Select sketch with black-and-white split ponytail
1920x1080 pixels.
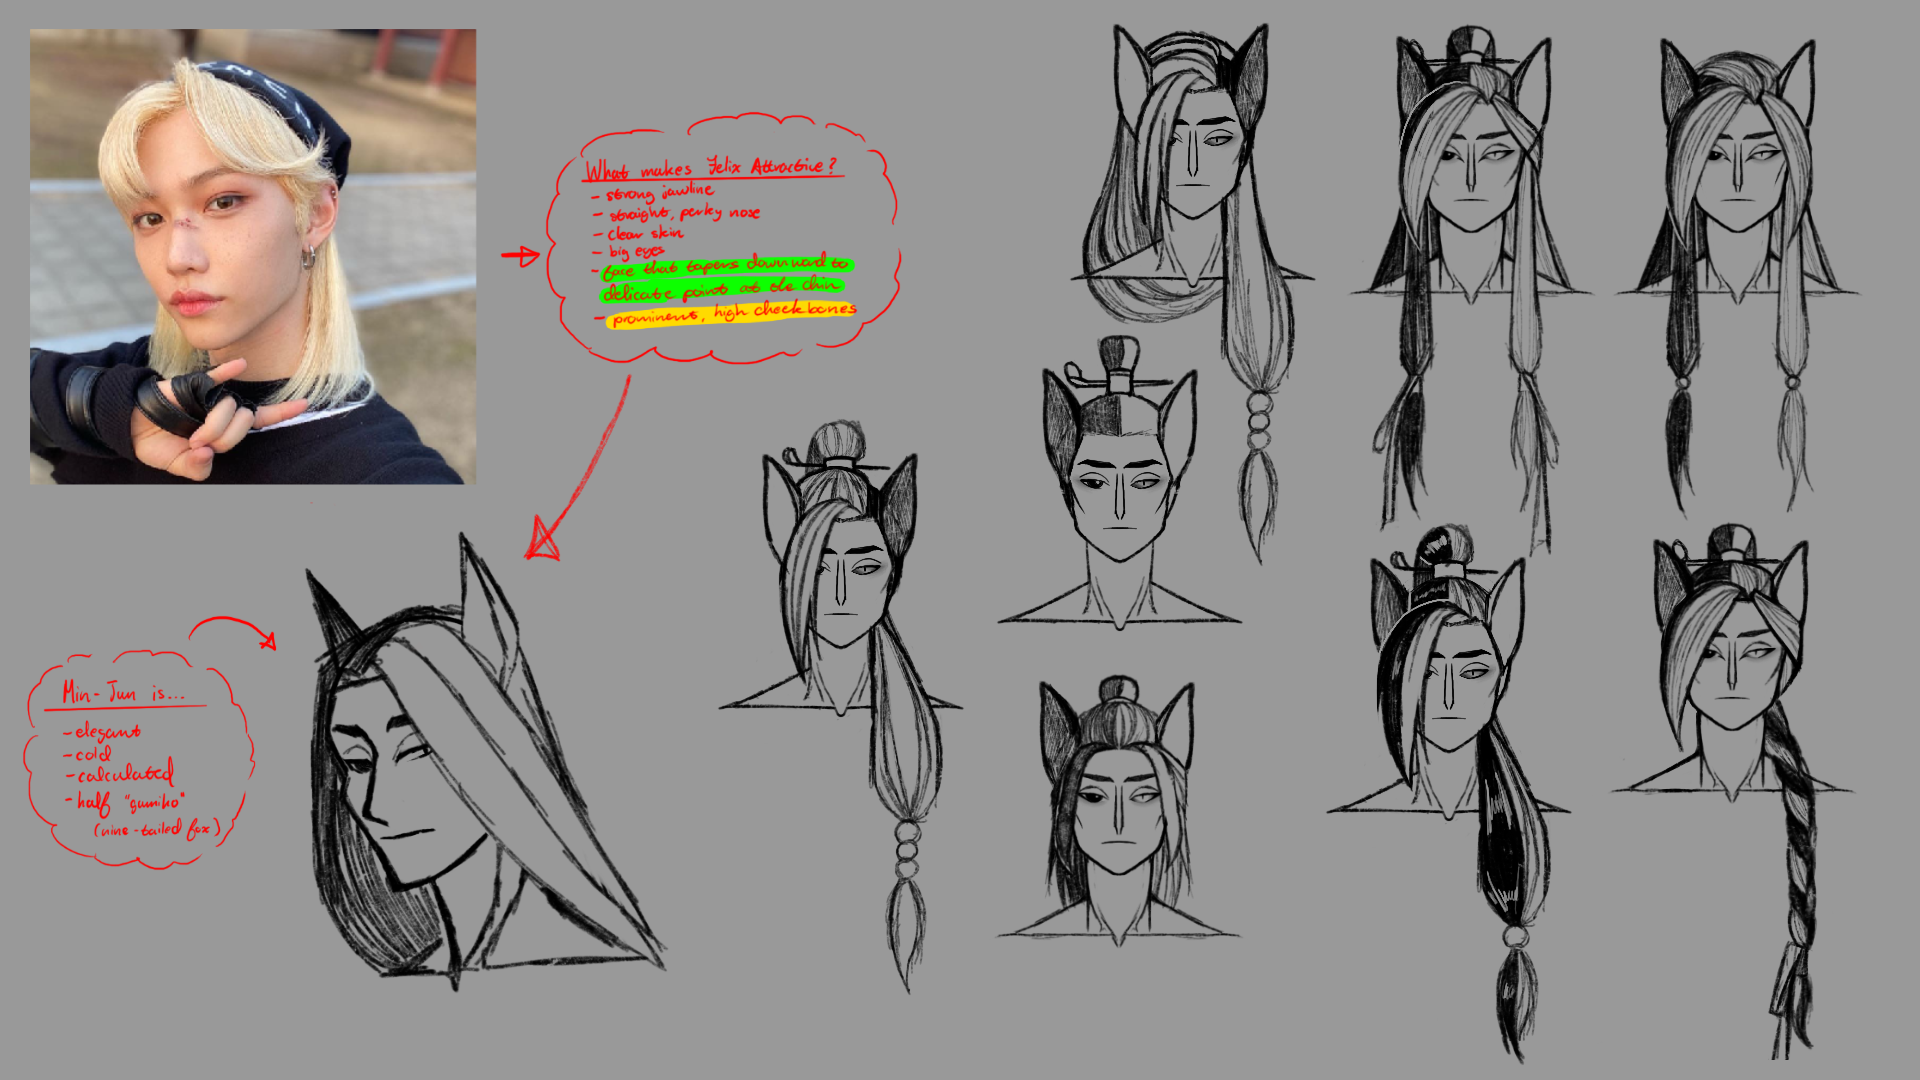1449,794
